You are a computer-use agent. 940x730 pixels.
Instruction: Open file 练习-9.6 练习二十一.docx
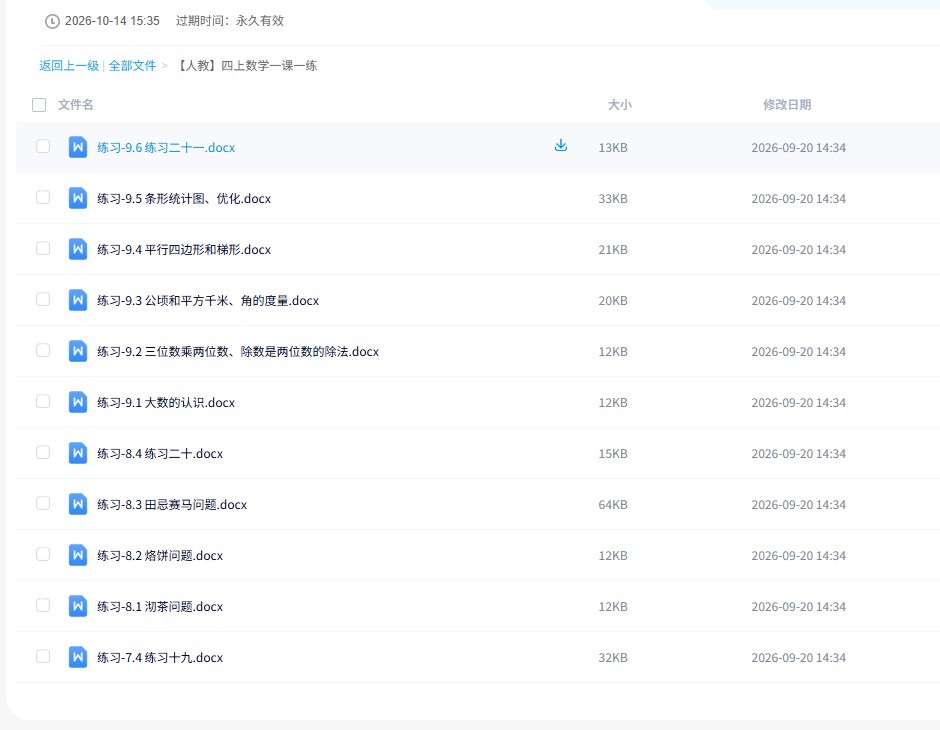tap(166, 147)
